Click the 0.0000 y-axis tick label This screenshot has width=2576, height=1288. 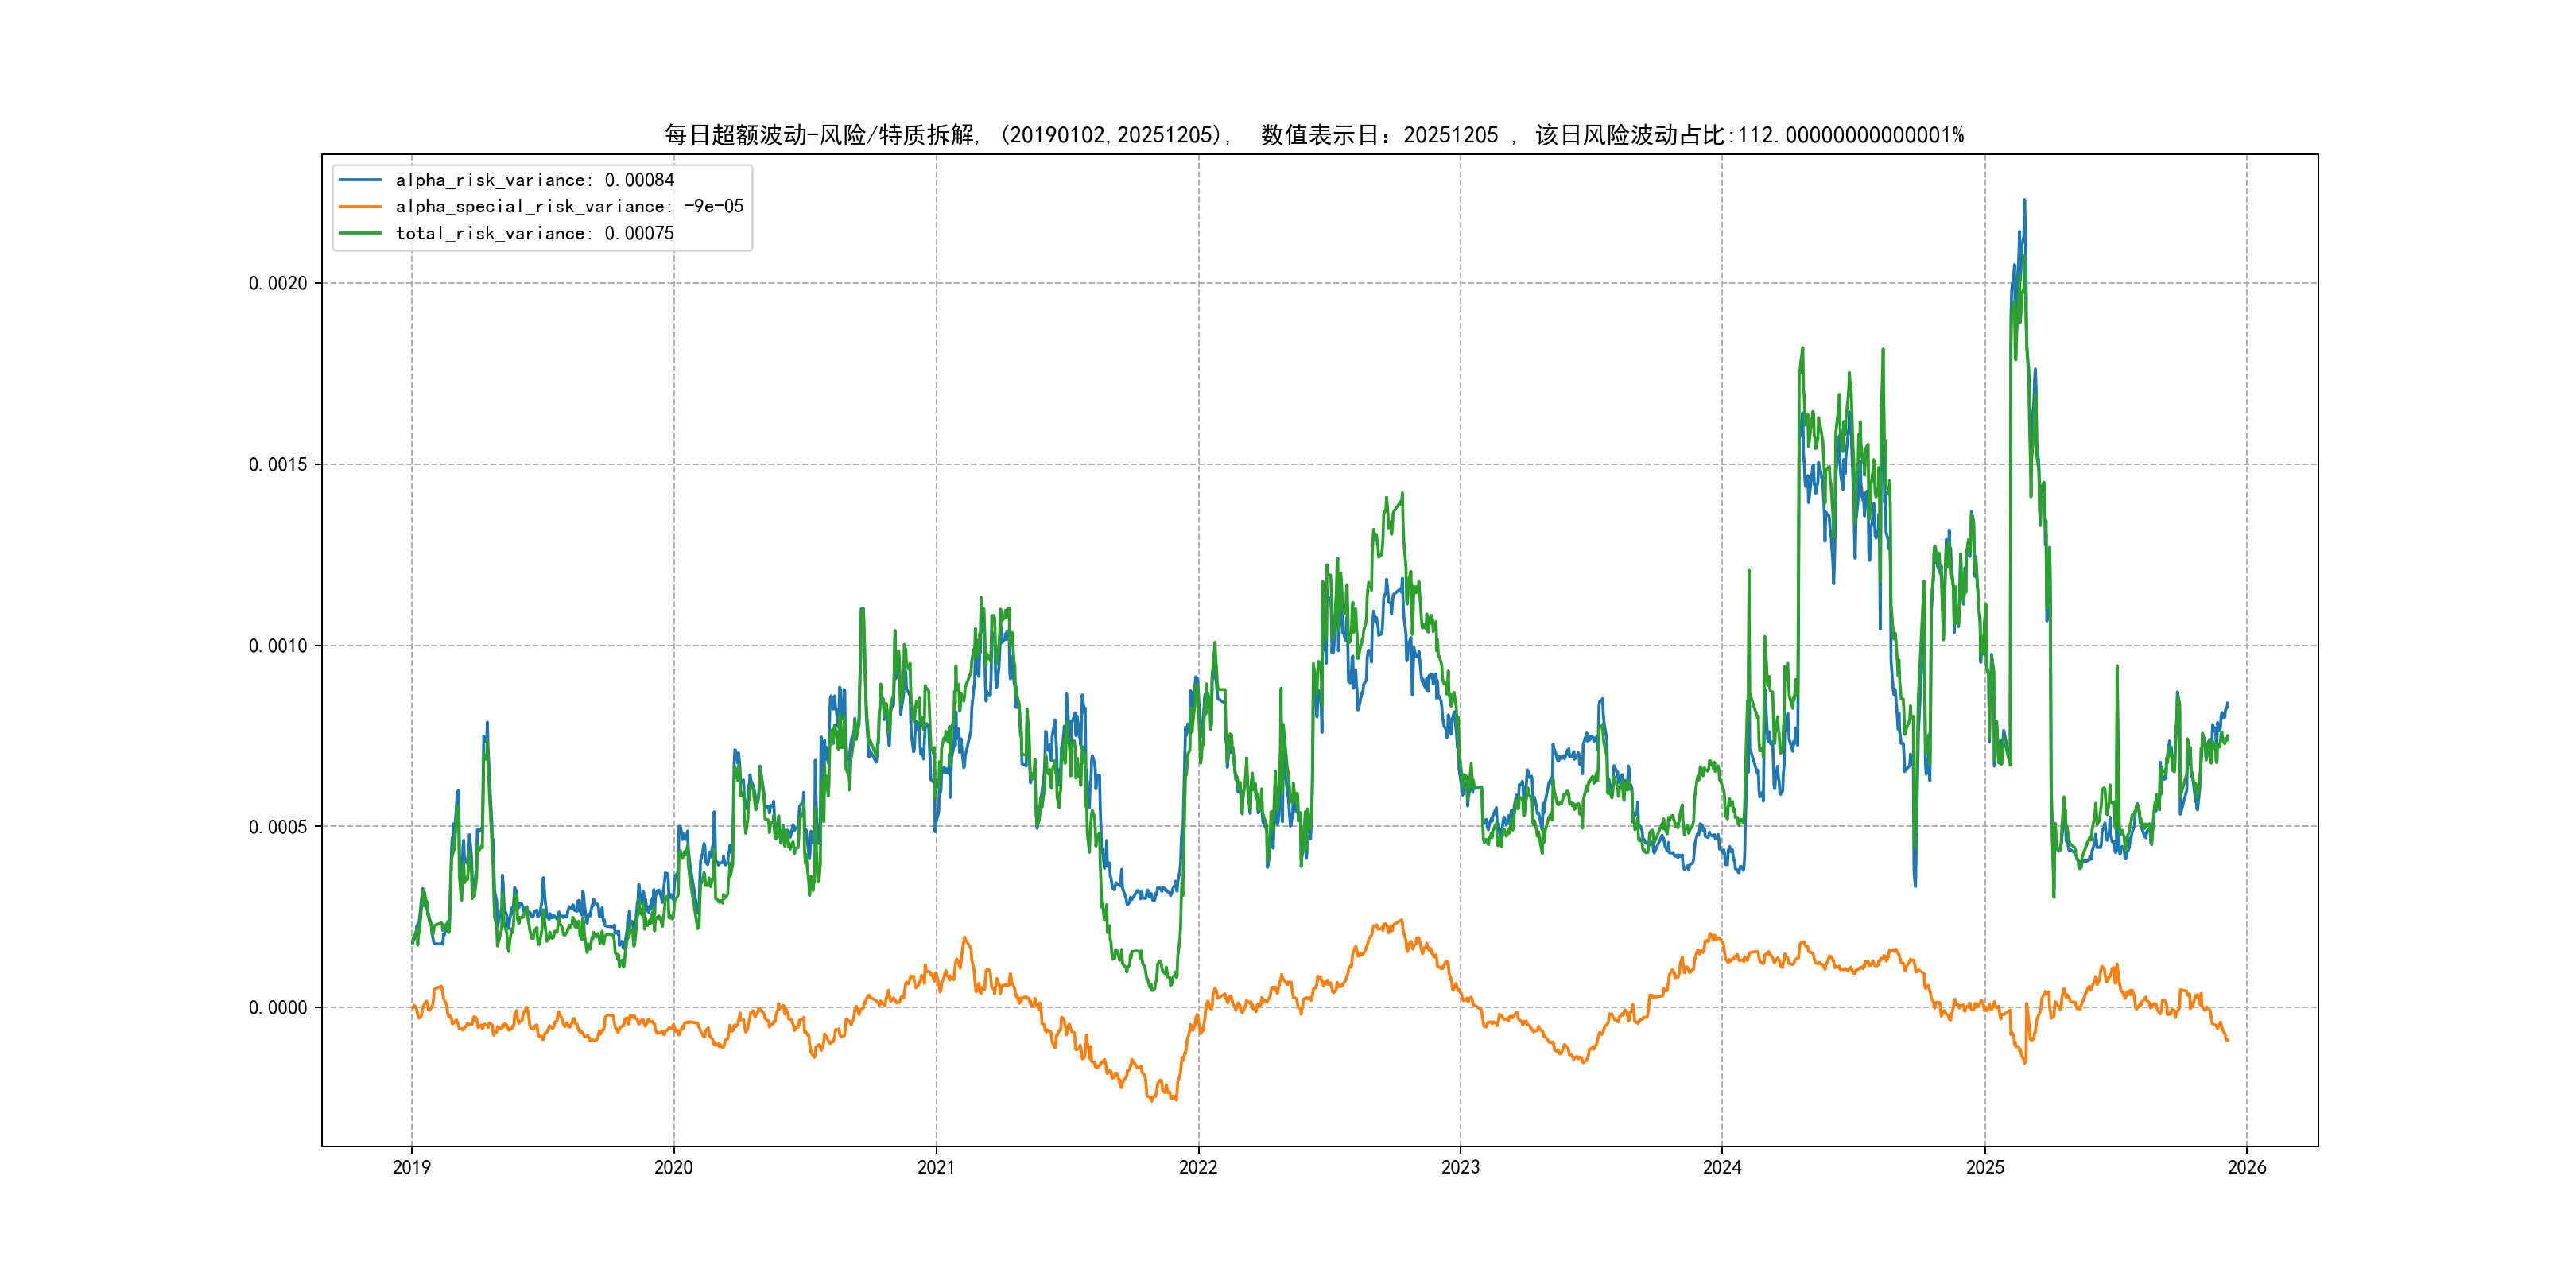click(x=278, y=1007)
